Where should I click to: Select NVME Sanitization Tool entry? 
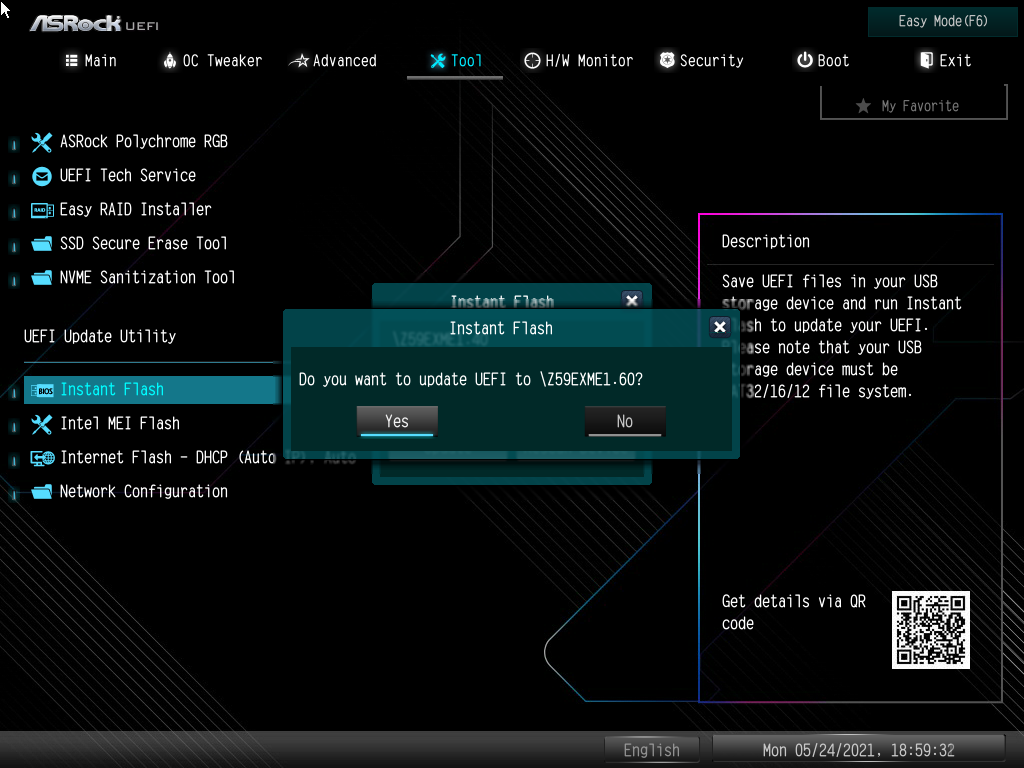click(148, 278)
